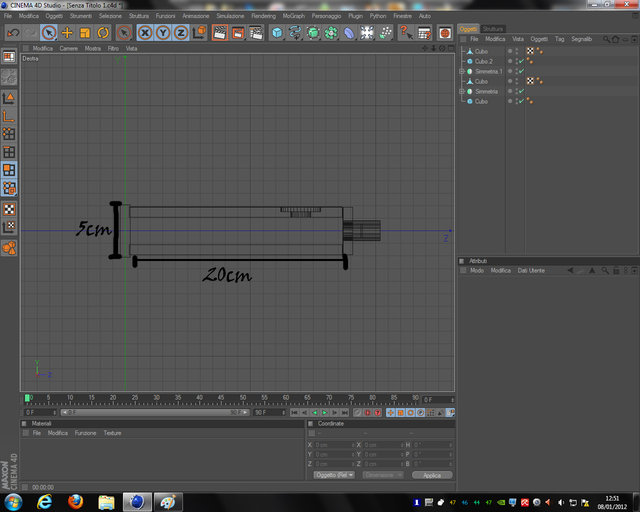Open the MoGraph menu
The height and width of the screenshot is (512, 640).
click(293, 16)
